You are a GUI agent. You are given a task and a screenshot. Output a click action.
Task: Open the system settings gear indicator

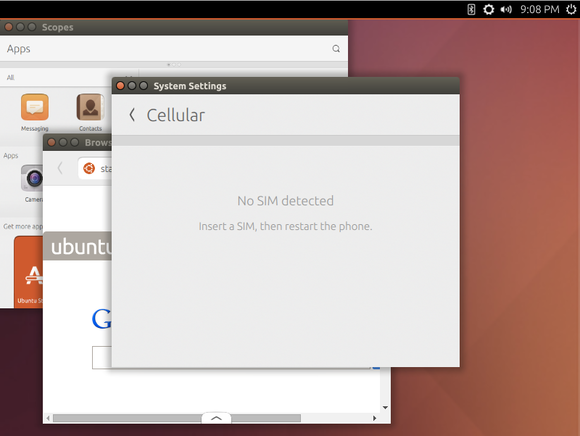488,9
